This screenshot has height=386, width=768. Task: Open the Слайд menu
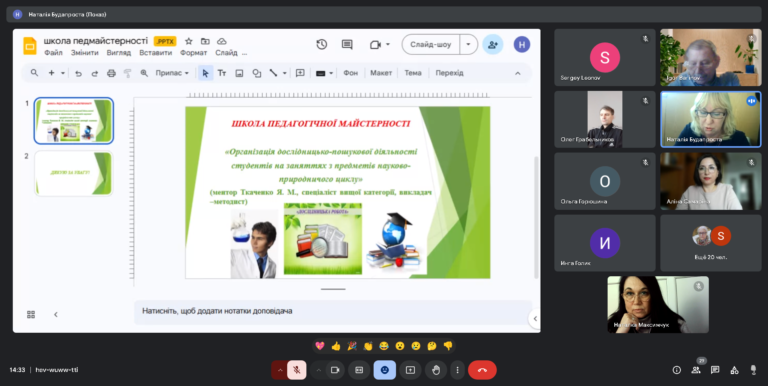(226, 53)
